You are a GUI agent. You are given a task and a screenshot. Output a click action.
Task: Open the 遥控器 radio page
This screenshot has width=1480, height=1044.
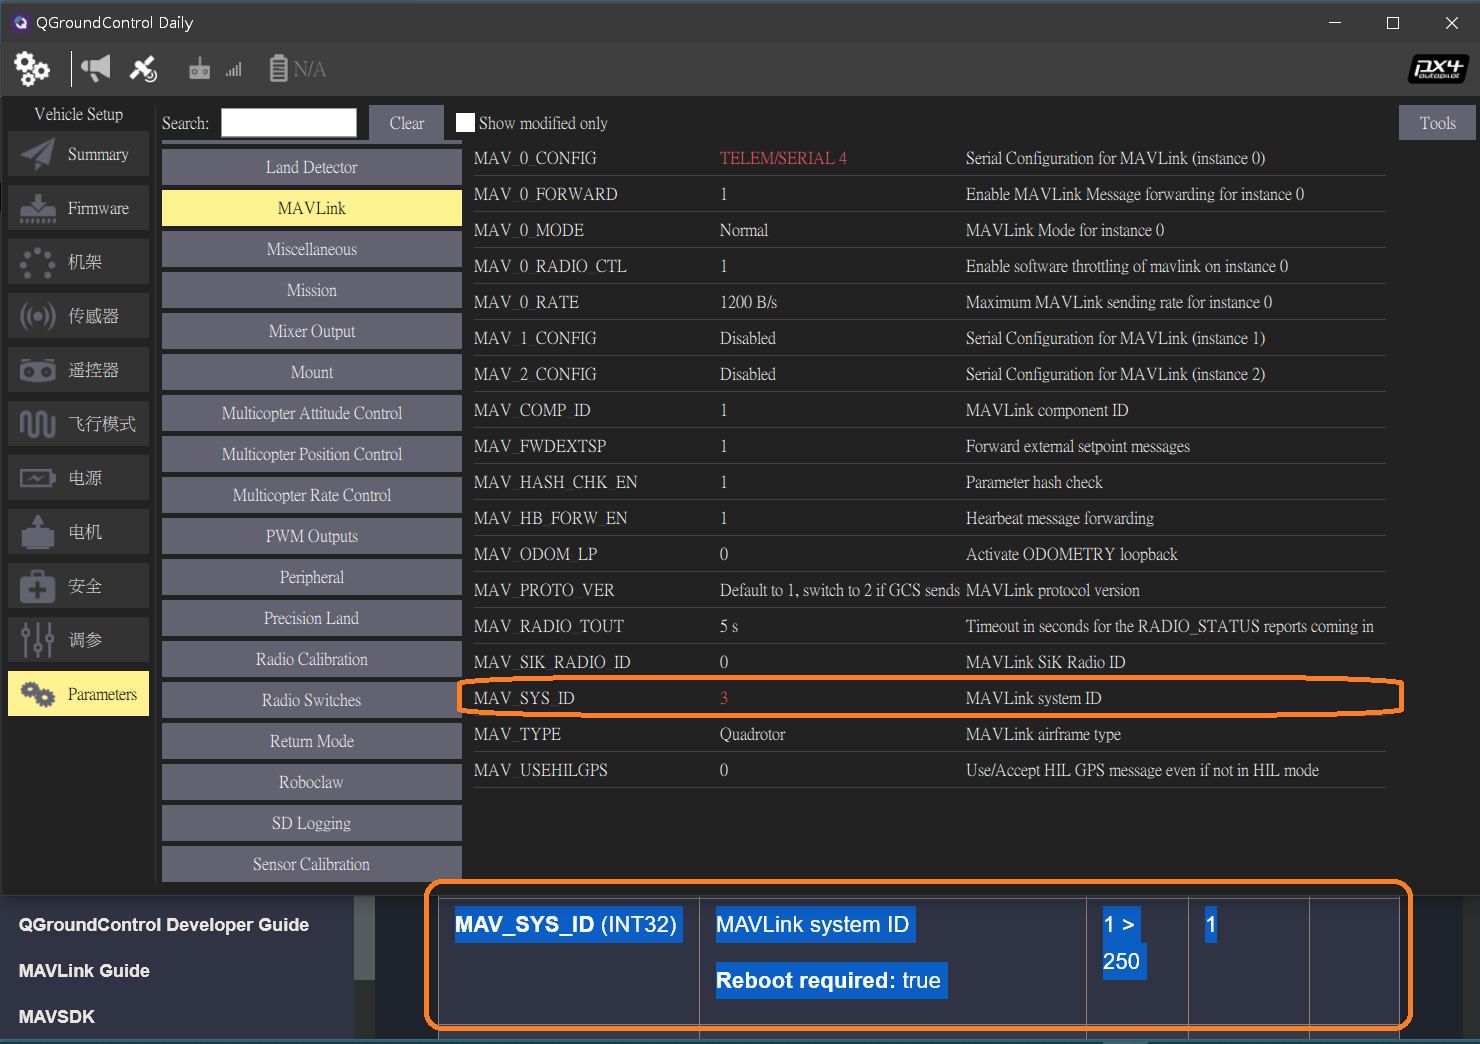(78, 370)
